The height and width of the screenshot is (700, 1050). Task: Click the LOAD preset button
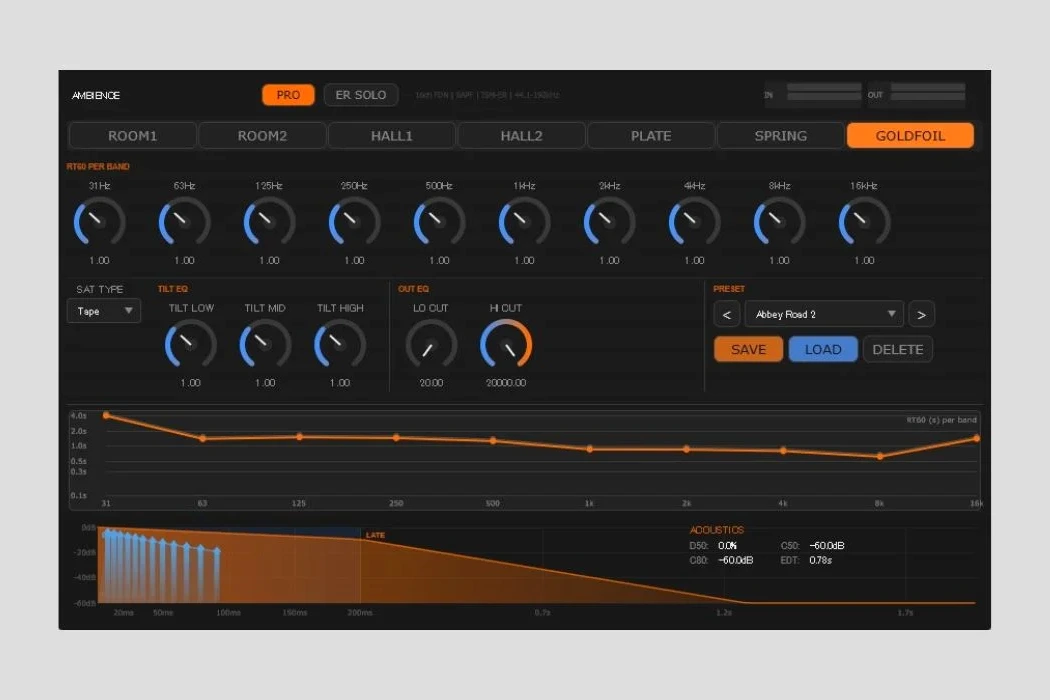click(823, 350)
